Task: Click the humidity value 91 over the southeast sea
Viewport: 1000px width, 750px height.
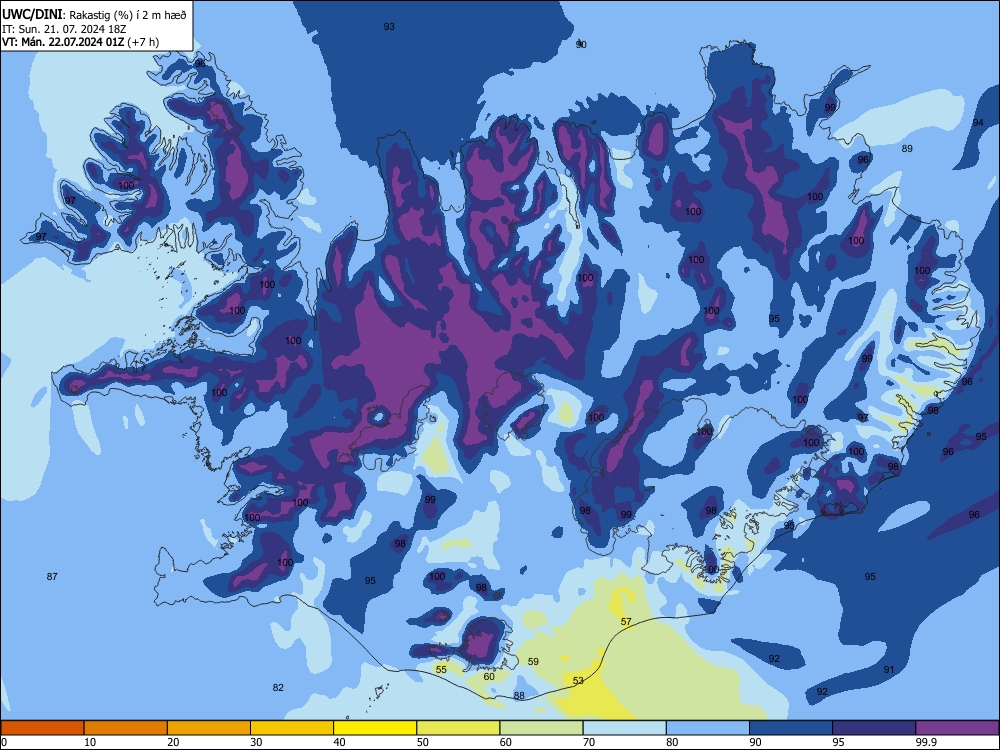Action: coord(889,670)
